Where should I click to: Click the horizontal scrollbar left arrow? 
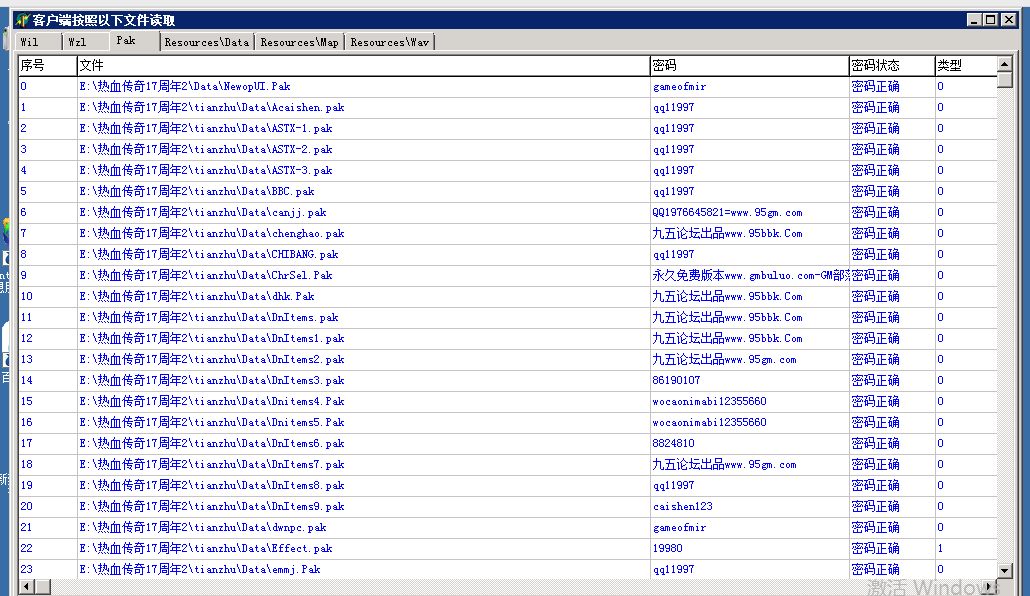point(27,586)
